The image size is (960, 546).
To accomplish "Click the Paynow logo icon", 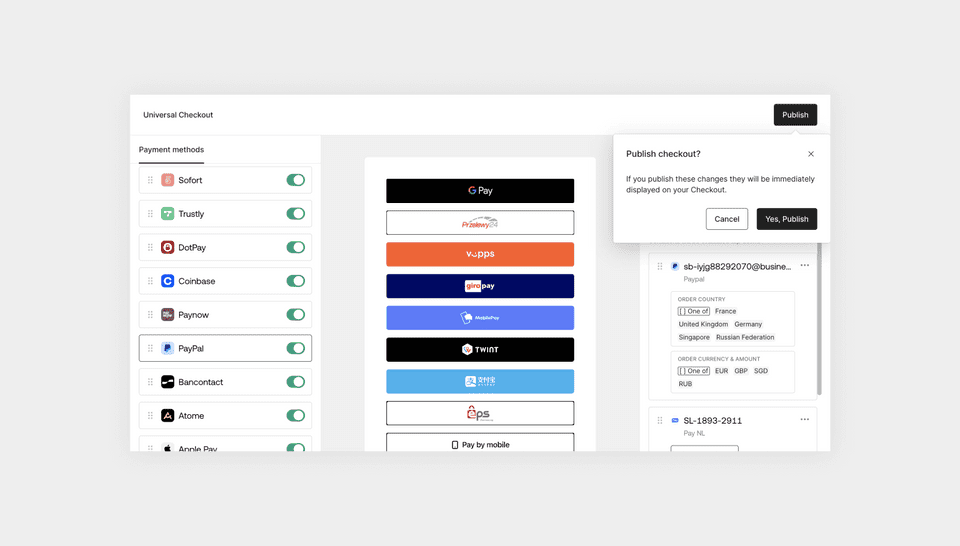I will 167,315.
